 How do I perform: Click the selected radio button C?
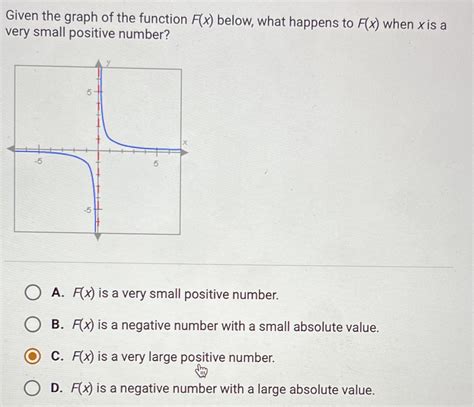click(x=33, y=356)
